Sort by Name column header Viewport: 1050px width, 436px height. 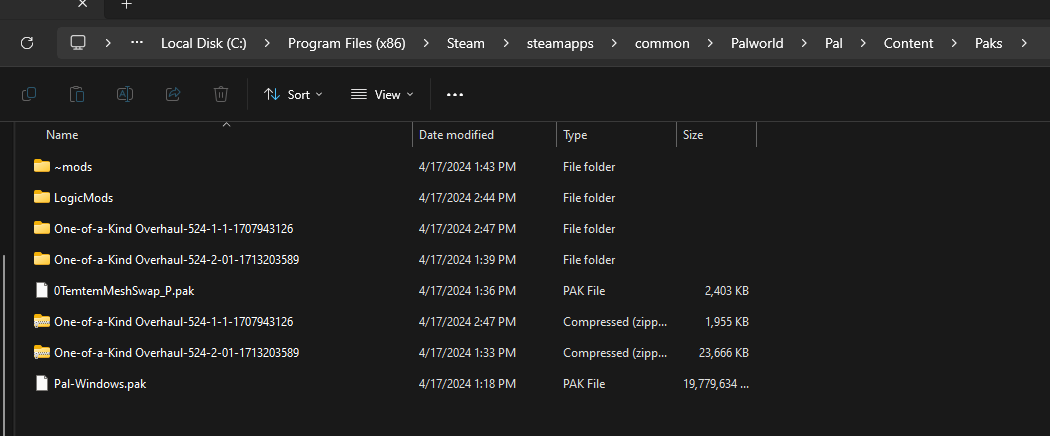[x=62, y=135]
